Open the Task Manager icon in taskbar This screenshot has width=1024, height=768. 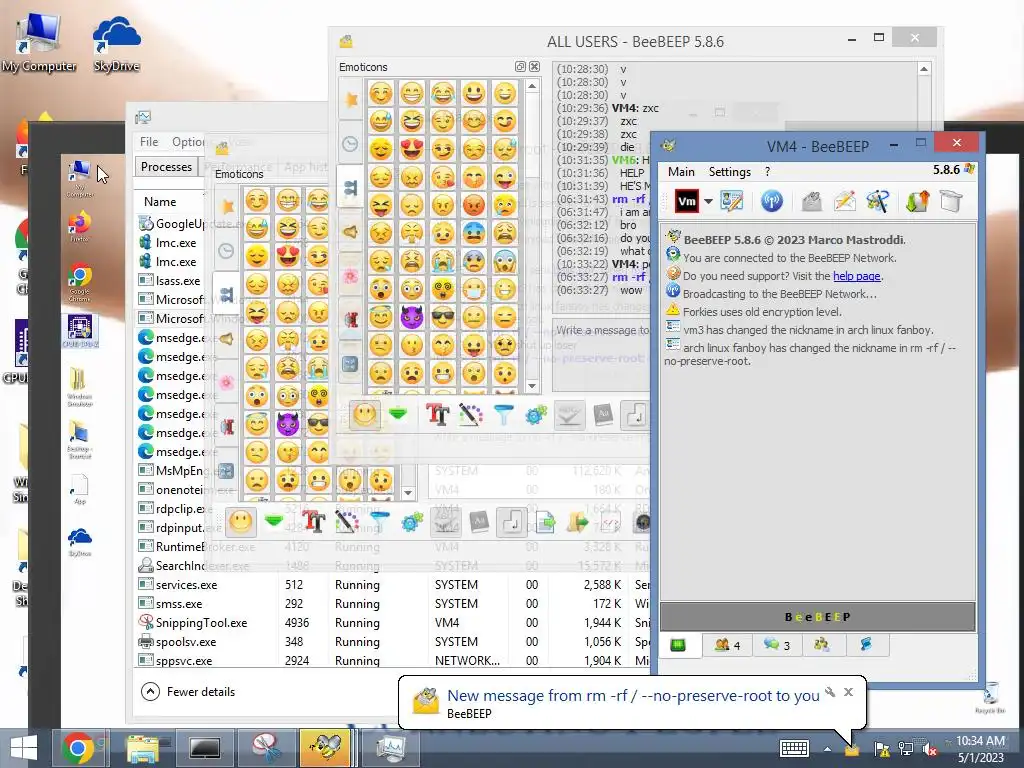391,747
